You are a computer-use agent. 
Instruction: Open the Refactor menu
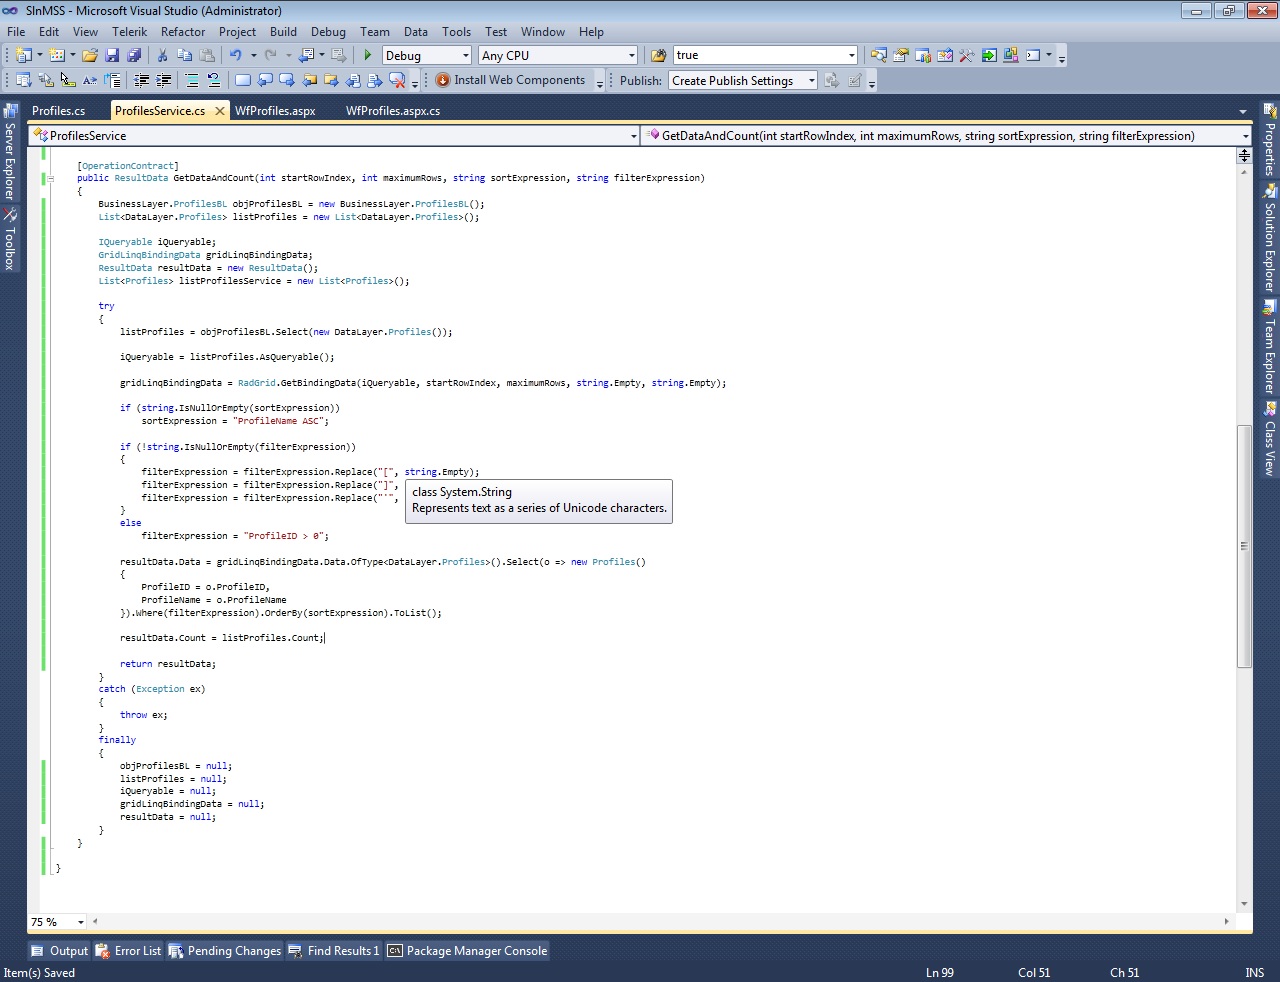[182, 32]
